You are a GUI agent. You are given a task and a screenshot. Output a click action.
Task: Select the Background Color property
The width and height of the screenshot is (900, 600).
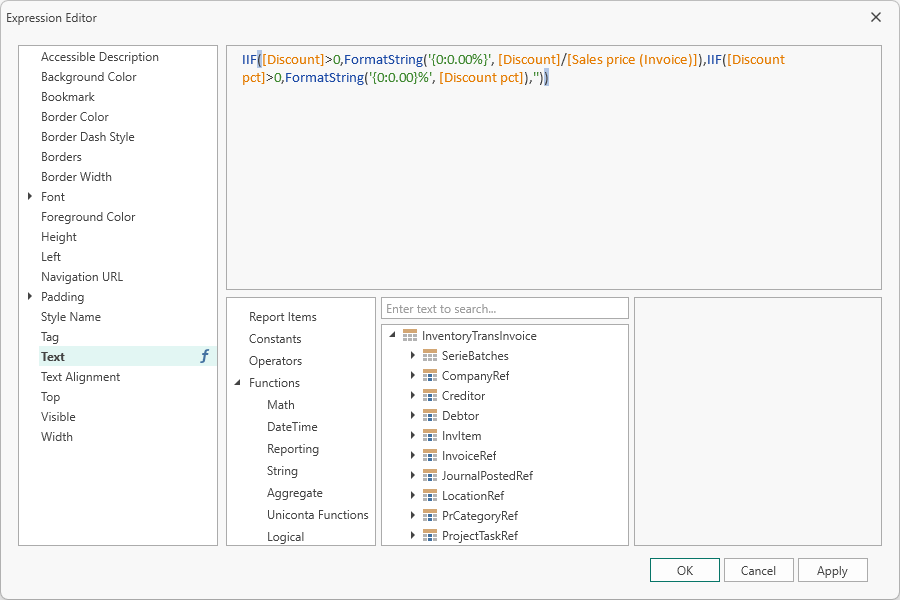[x=88, y=77]
